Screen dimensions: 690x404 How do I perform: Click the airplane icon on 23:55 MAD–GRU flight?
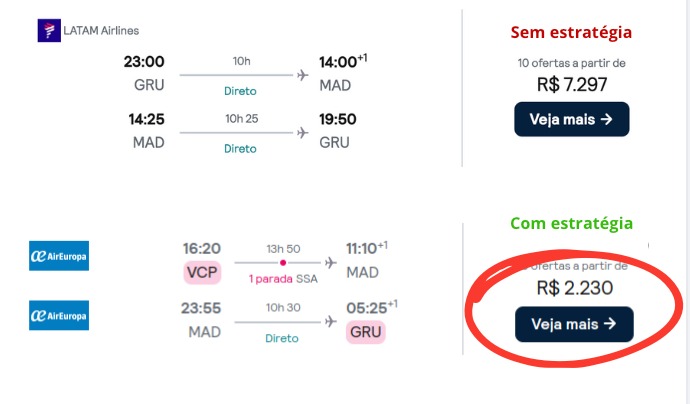coord(330,322)
